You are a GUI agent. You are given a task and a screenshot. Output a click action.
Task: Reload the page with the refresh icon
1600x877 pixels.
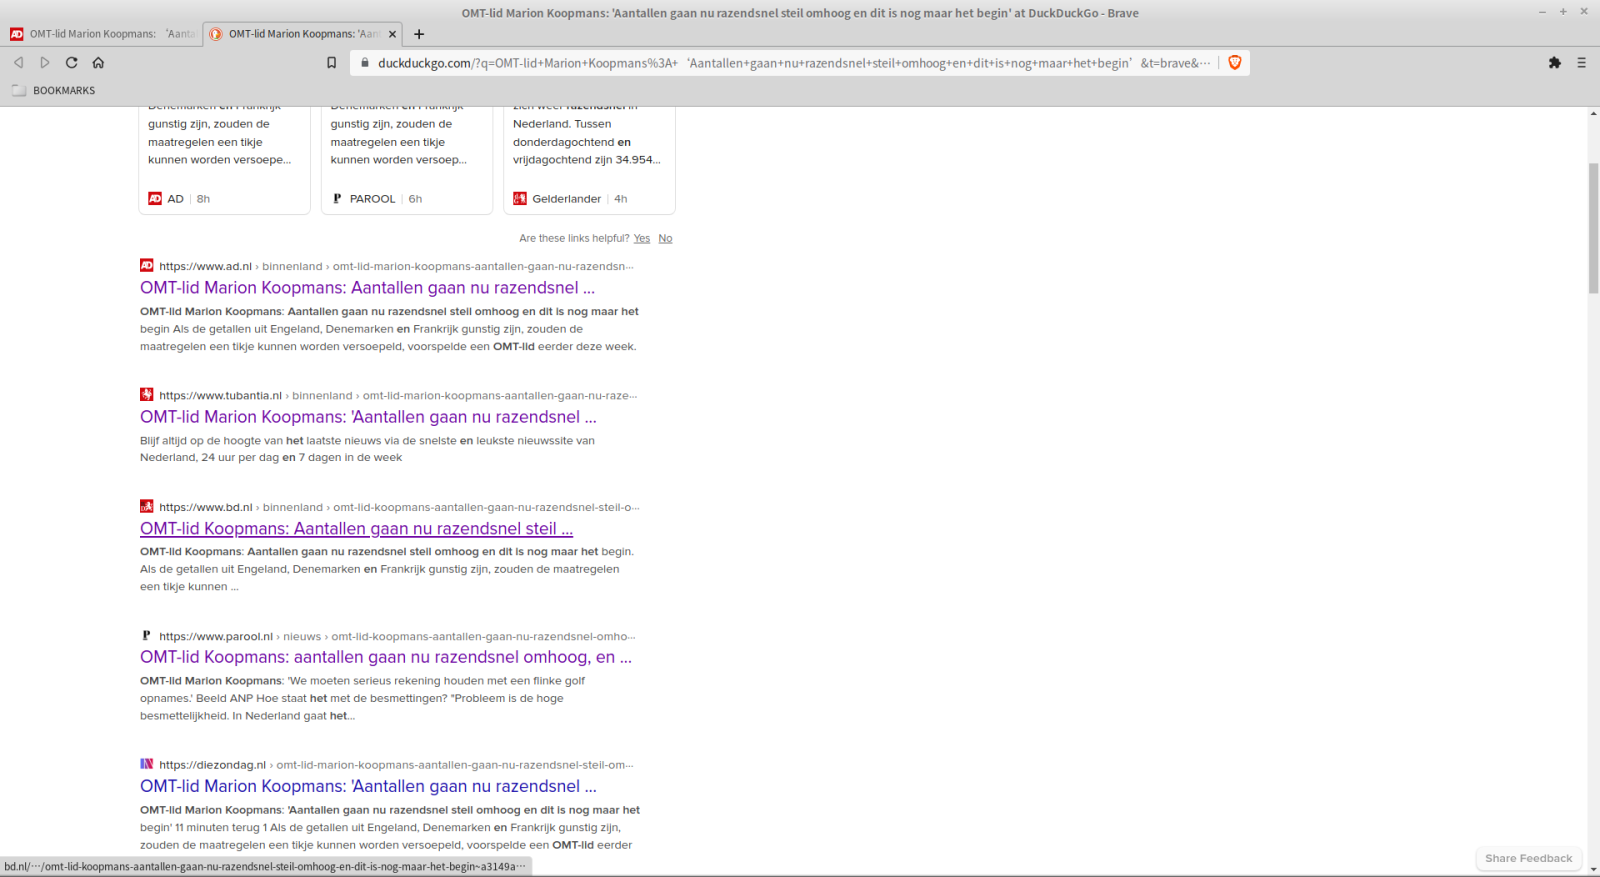point(72,62)
